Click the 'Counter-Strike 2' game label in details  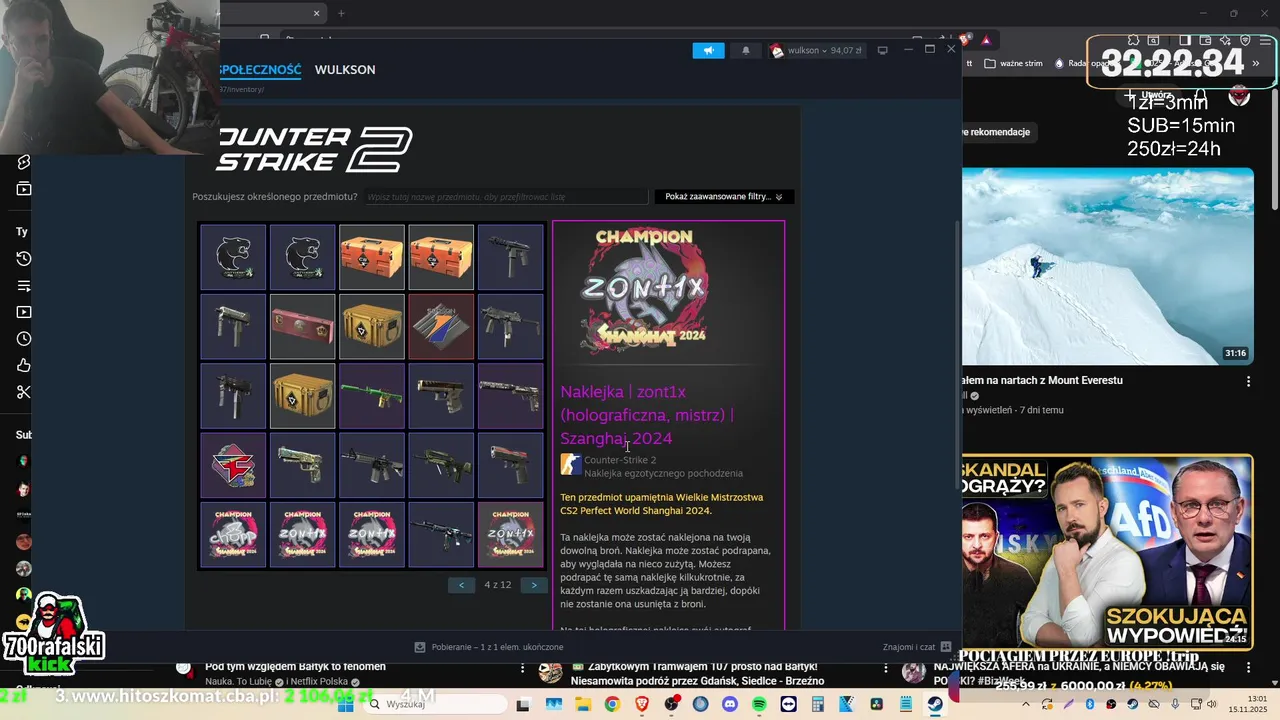(x=620, y=460)
